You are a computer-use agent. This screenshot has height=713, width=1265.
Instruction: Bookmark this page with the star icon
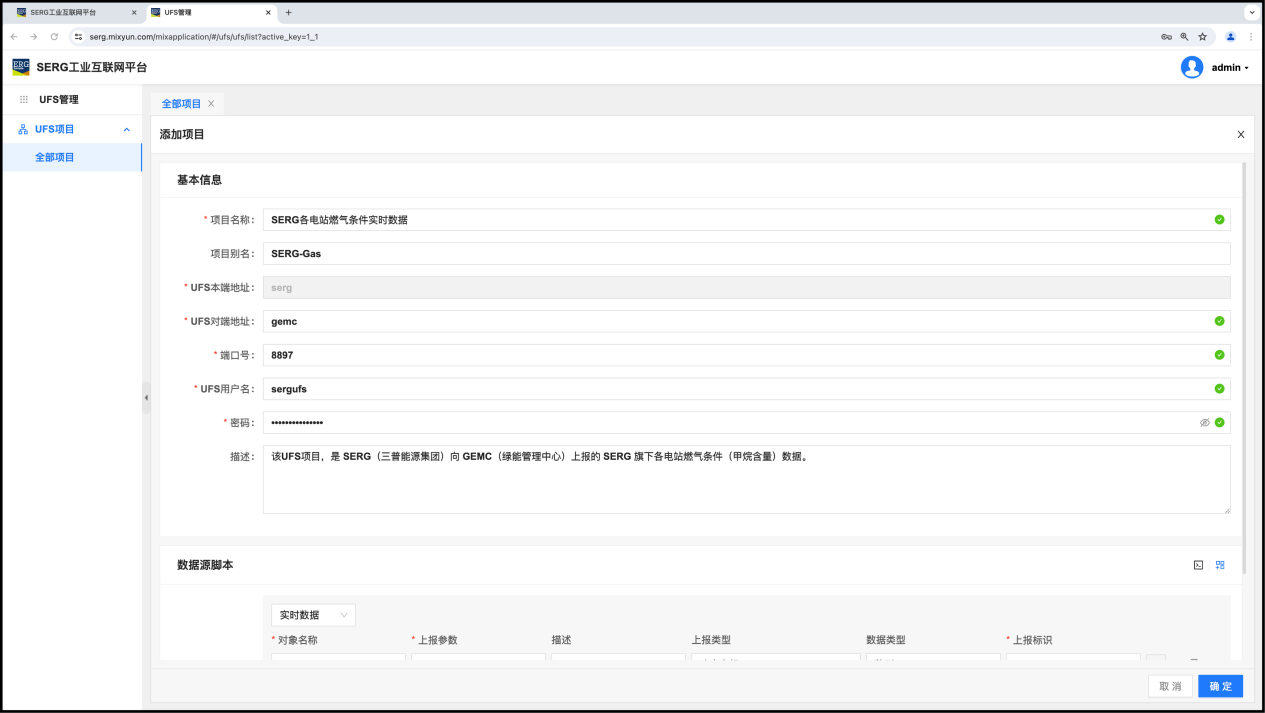(x=1202, y=37)
